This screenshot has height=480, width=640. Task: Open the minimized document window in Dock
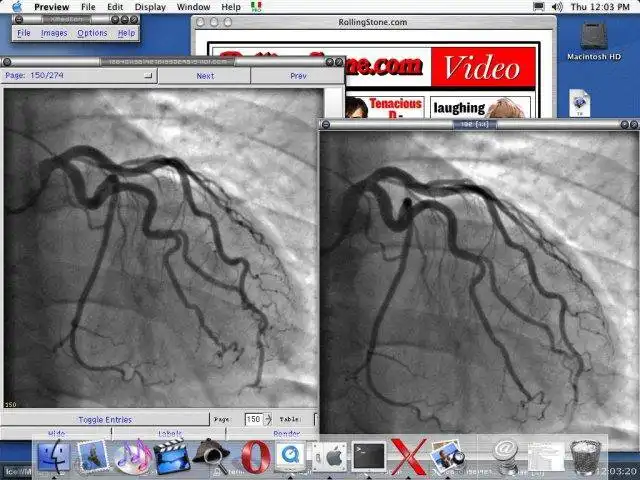pos(546,457)
